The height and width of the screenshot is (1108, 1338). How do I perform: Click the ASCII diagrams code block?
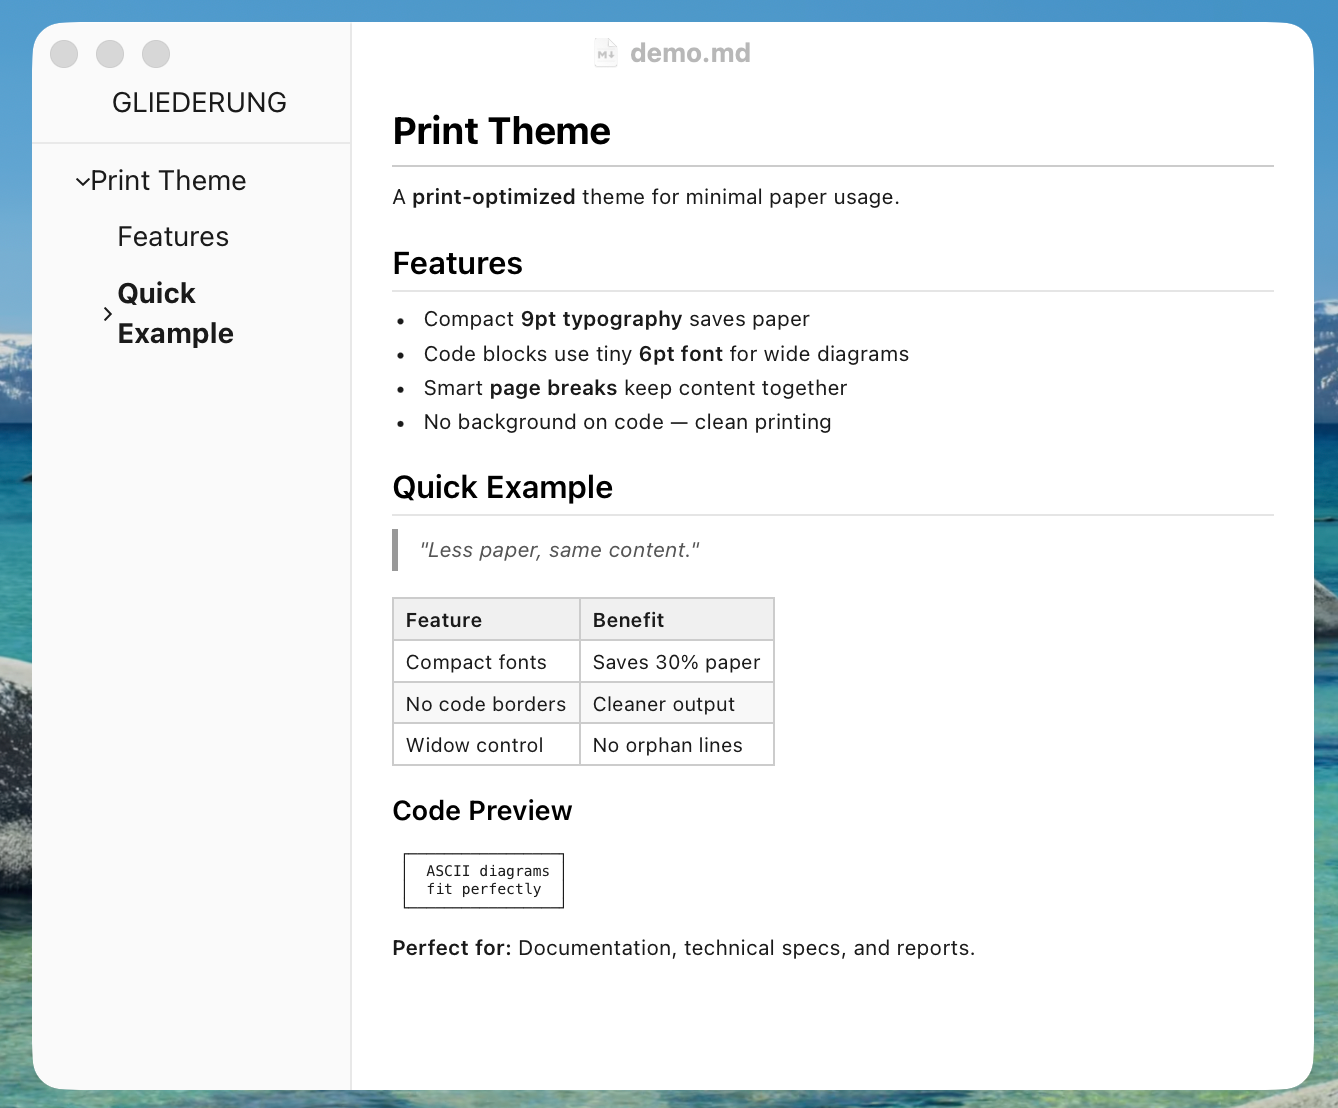(483, 880)
